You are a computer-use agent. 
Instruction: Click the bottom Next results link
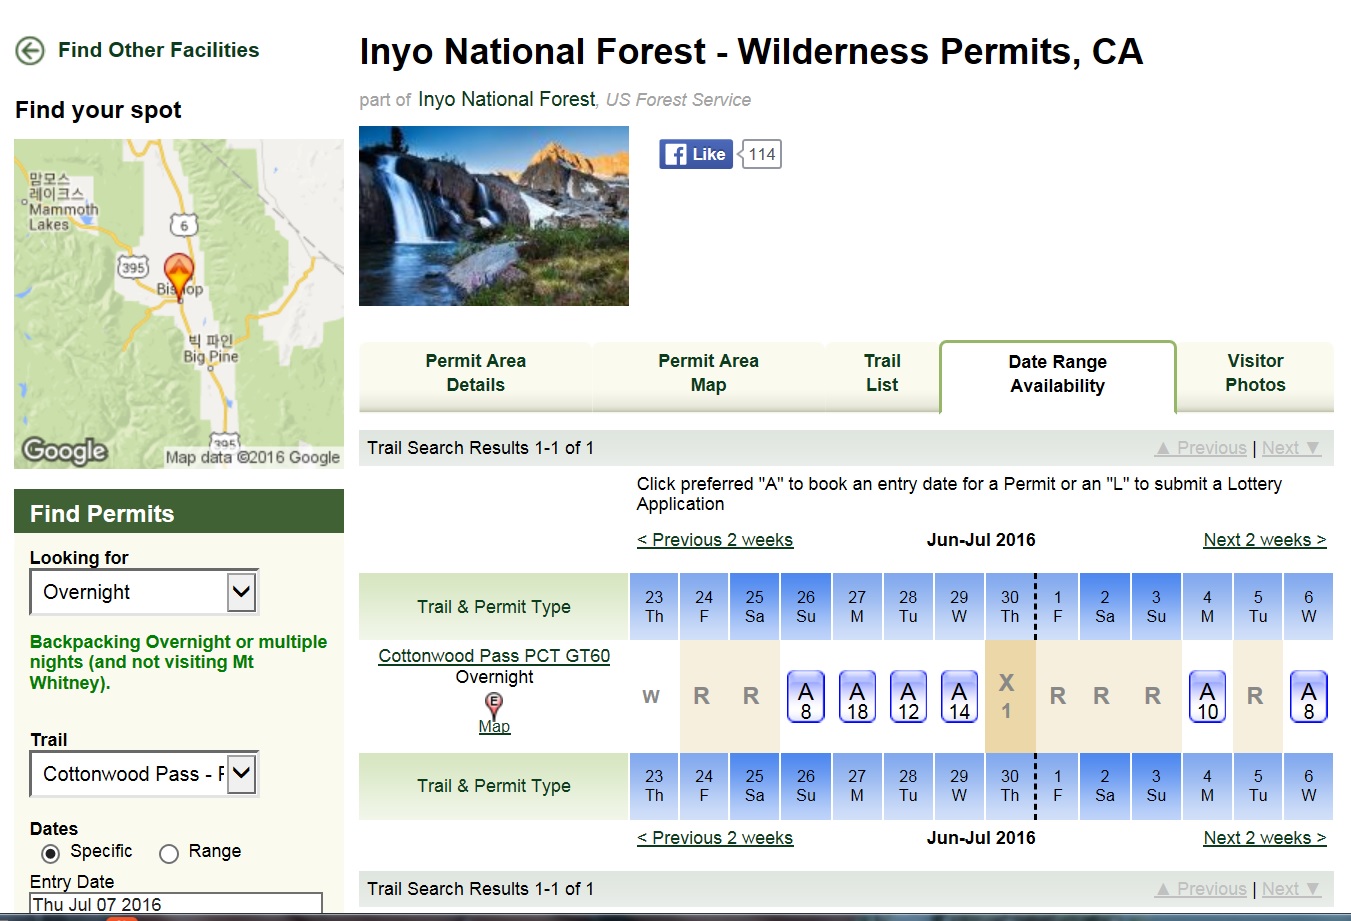1291,889
